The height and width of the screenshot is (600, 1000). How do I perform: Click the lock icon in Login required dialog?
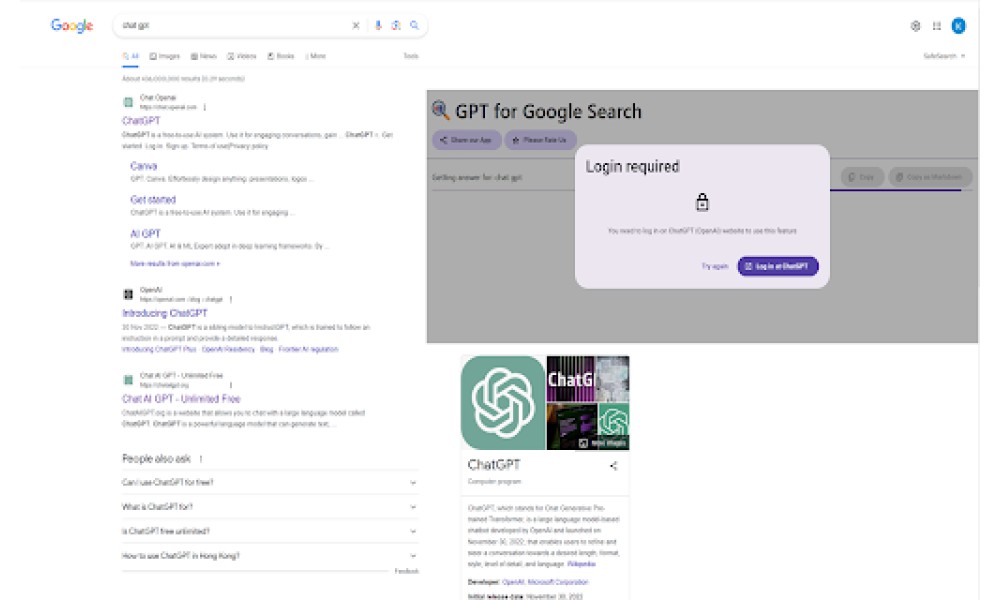point(702,202)
